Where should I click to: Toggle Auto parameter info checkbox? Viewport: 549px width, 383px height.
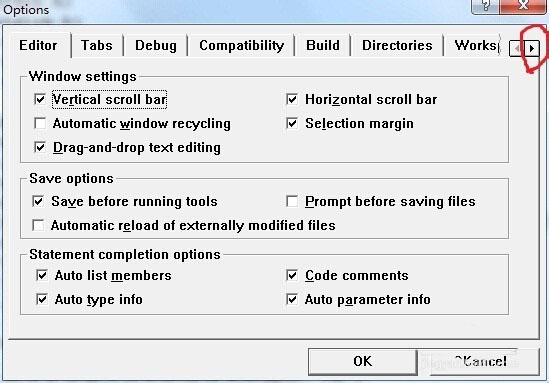292,299
